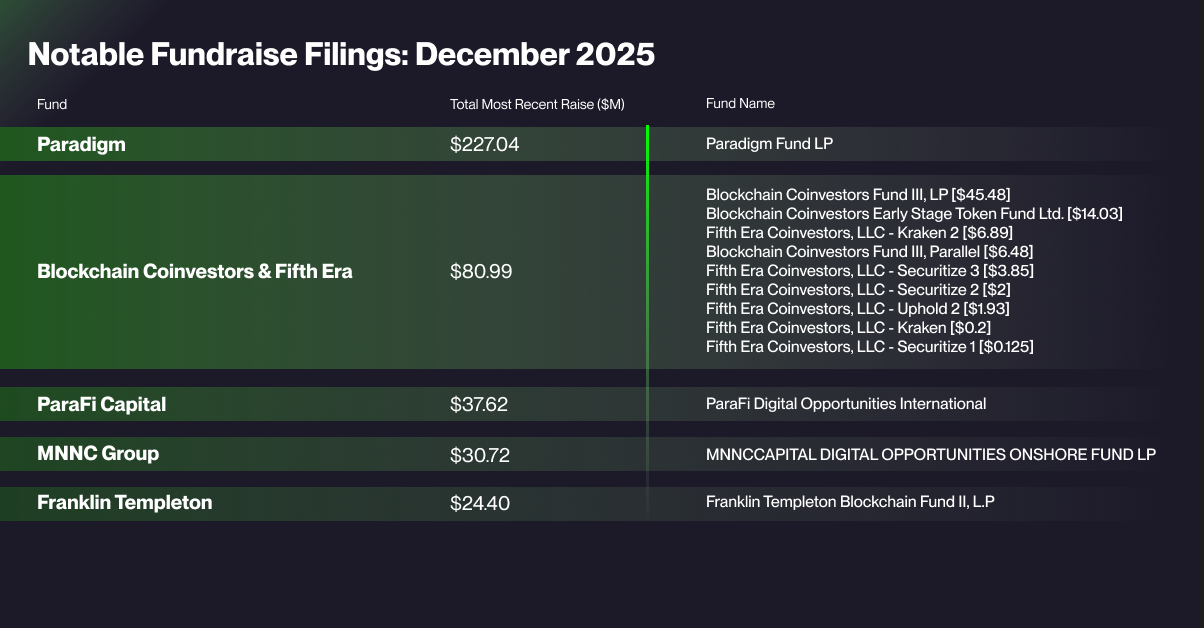Click 'Paradigm Fund LP' fund name
1204x628 pixels.
(x=769, y=144)
